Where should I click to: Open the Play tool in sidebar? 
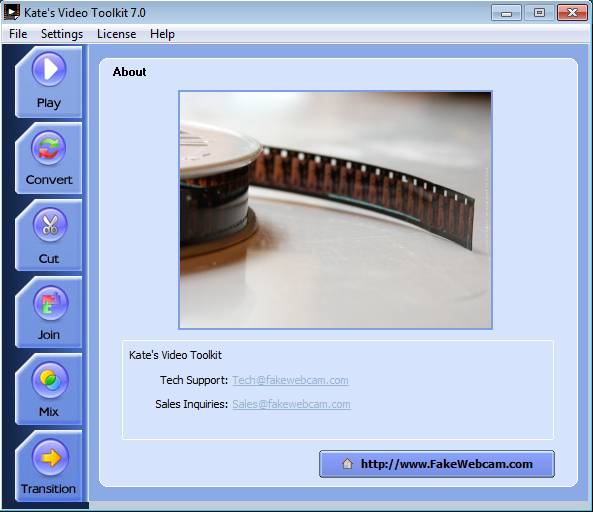(x=48, y=82)
